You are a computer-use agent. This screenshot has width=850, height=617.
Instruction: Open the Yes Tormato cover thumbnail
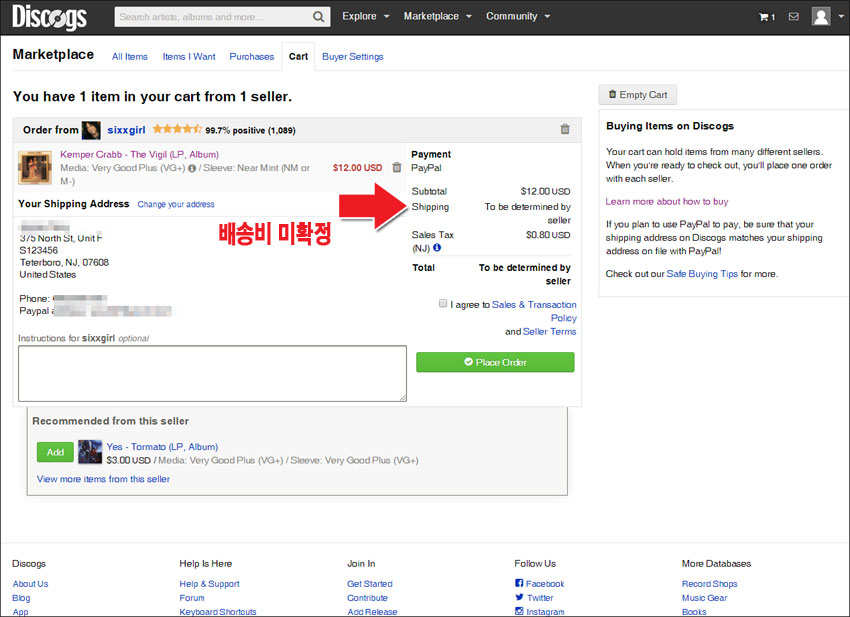pyautogui.click(x=90, y=452)
